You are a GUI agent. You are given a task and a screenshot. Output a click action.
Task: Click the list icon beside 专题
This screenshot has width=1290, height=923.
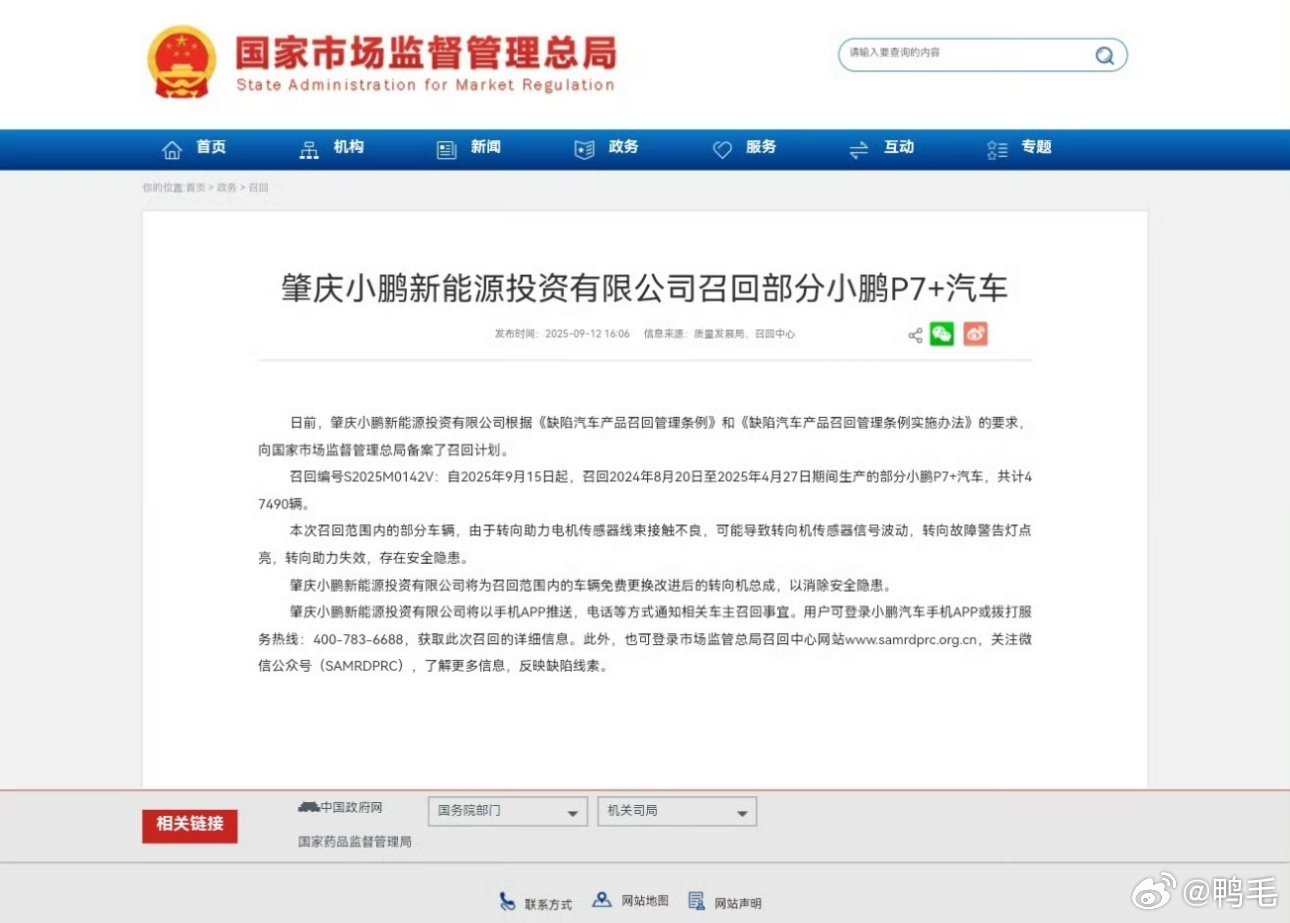click(997, 150)
